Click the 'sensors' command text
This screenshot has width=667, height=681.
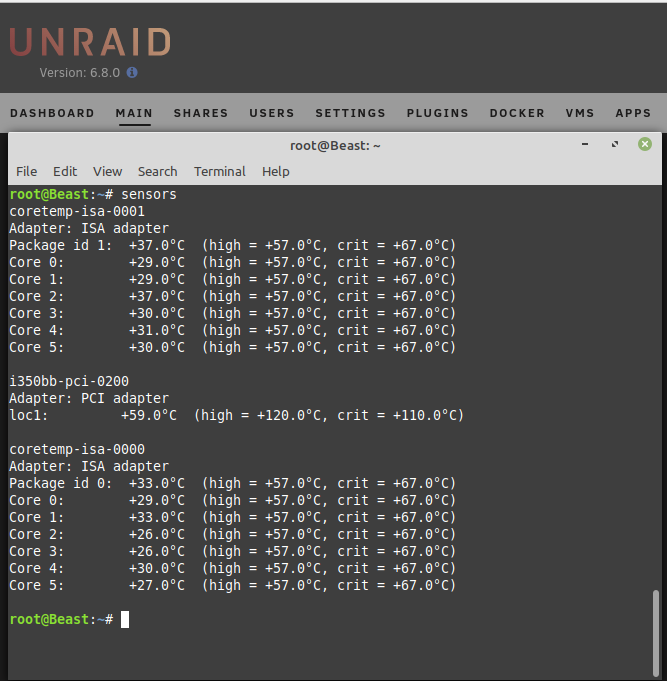coord(149,194)
